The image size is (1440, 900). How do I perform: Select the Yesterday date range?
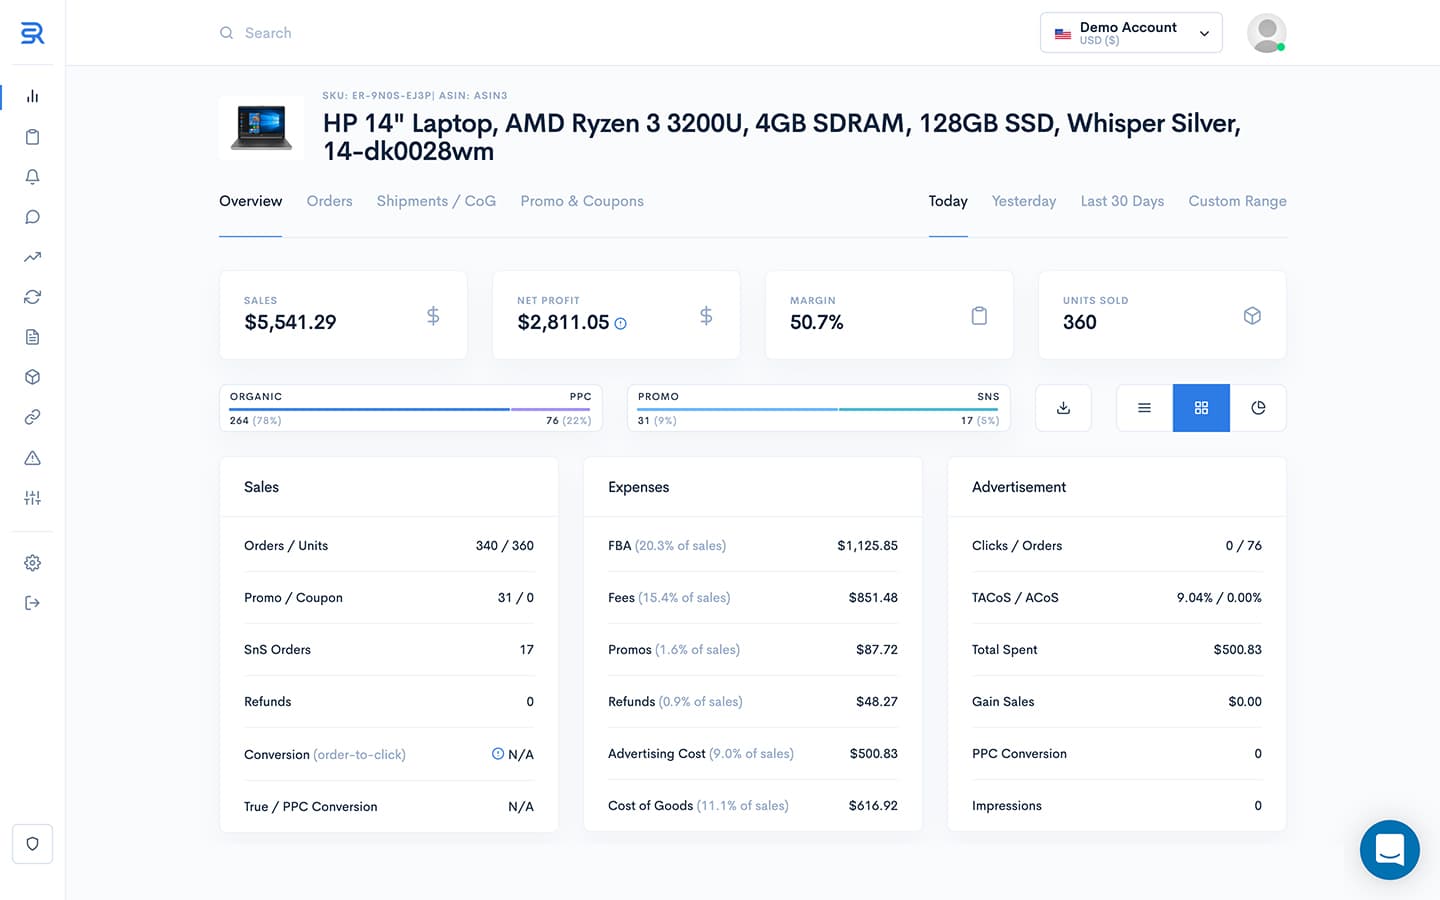[1024, 201]
